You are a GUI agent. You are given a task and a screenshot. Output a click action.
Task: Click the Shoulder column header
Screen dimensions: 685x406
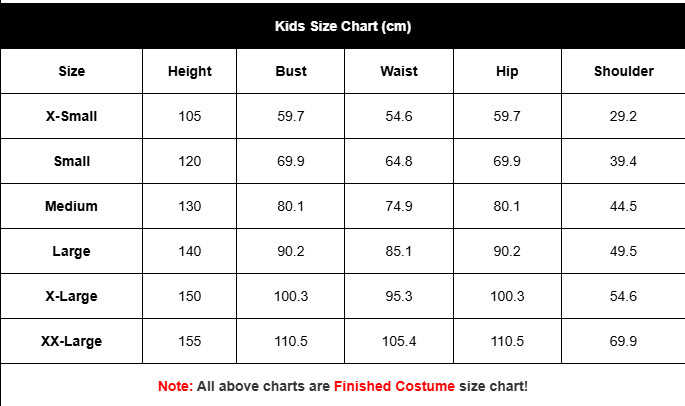click(623, 71)
